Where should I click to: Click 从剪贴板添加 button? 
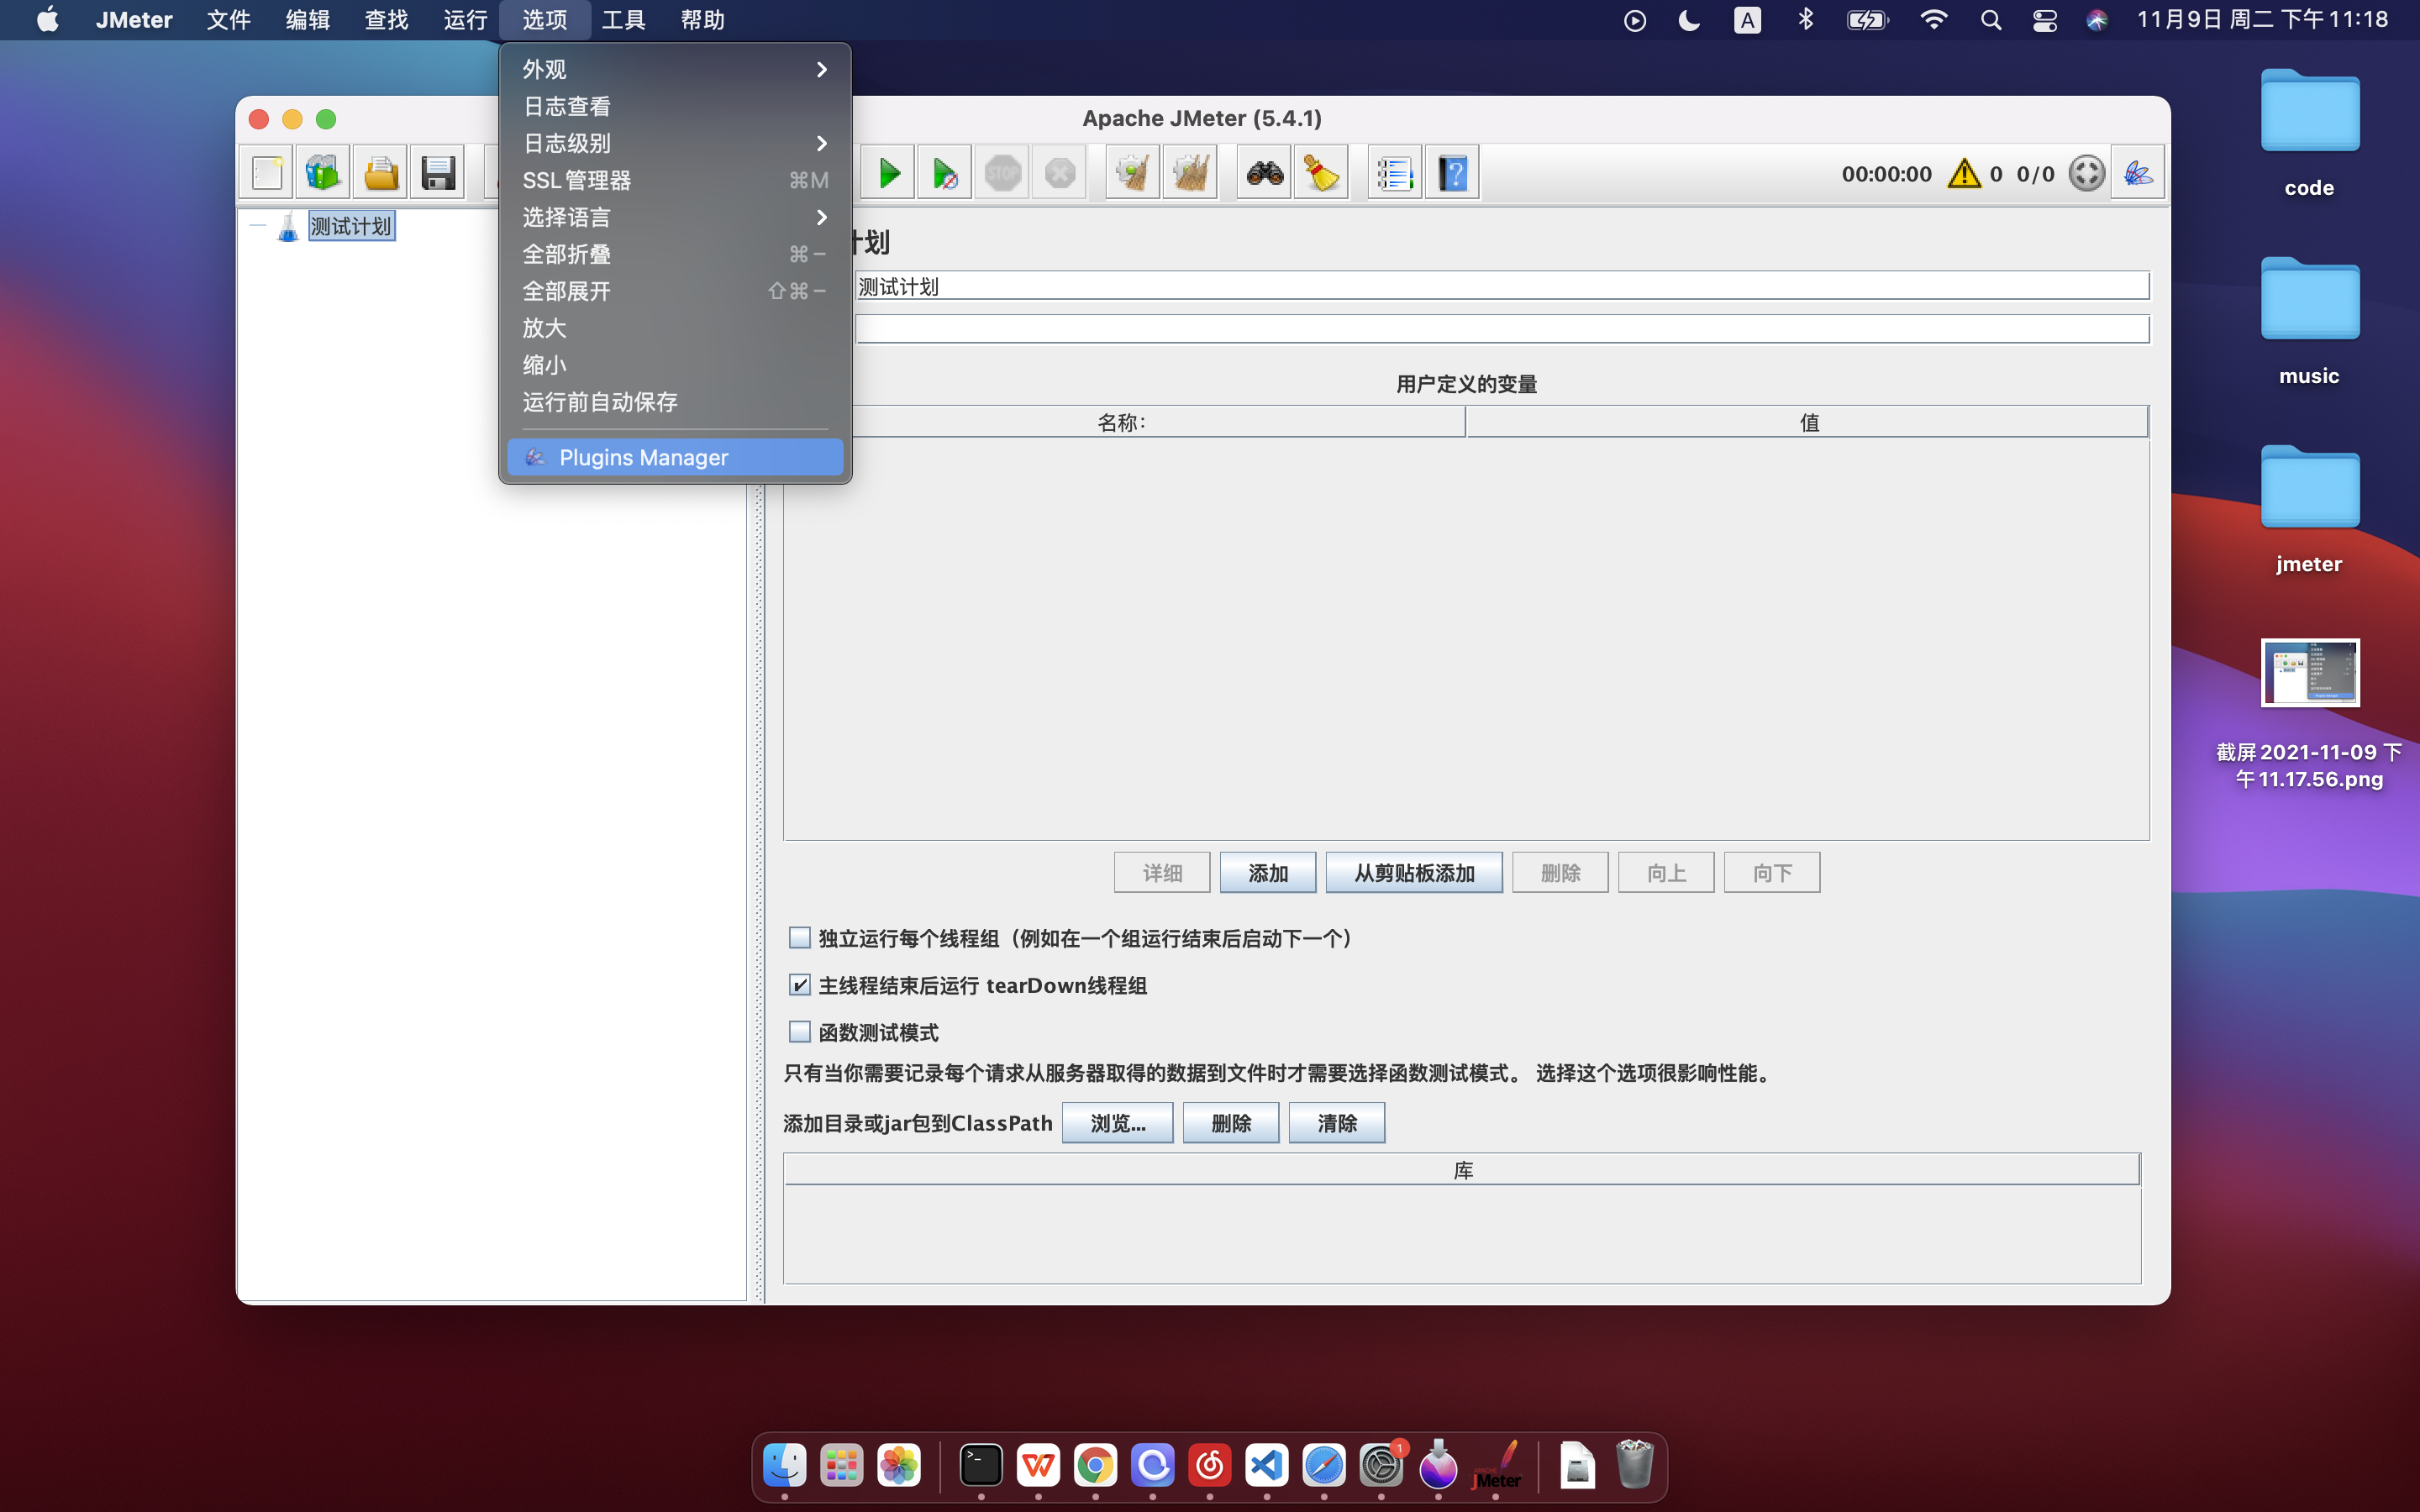click(1414, 873)
